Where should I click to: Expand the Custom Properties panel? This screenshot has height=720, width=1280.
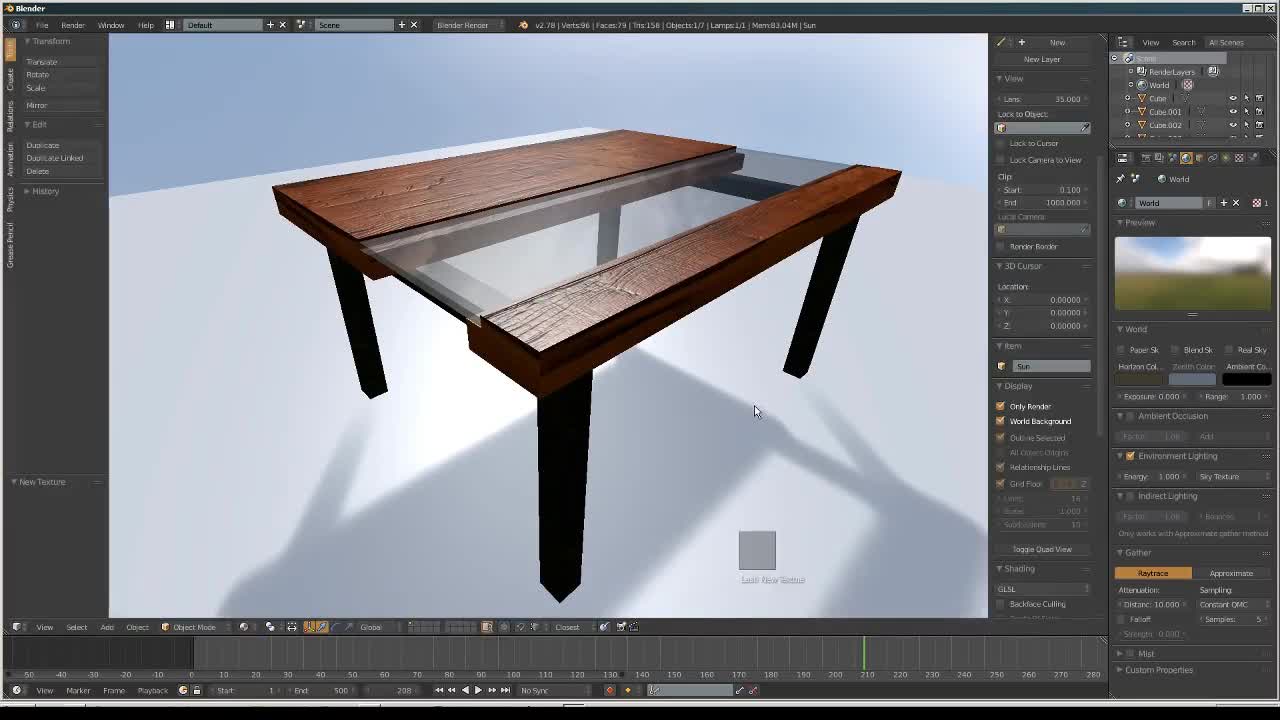[1157, 670]
